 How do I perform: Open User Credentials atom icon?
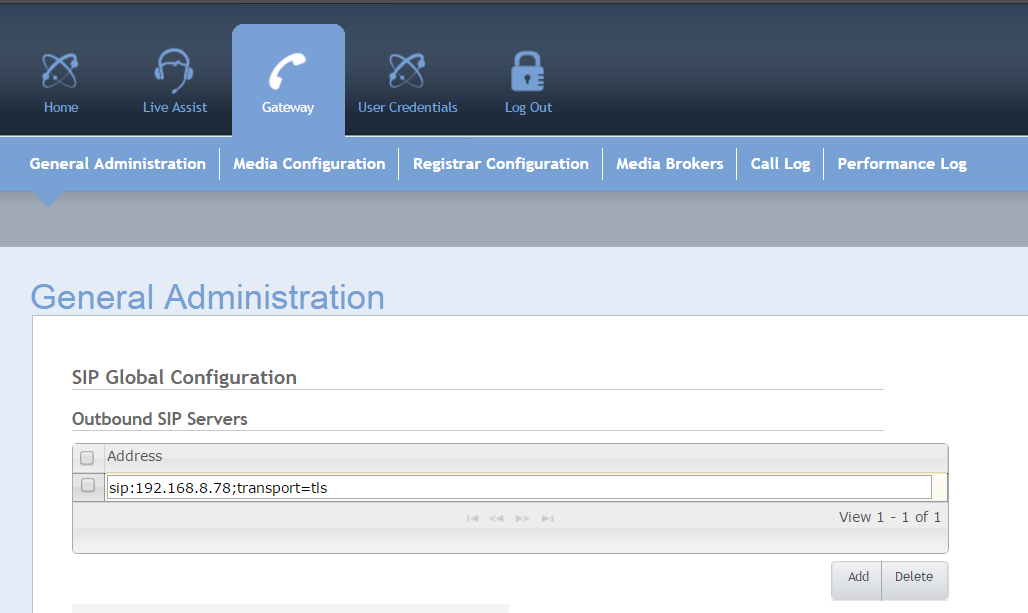(x=407, y=71)
